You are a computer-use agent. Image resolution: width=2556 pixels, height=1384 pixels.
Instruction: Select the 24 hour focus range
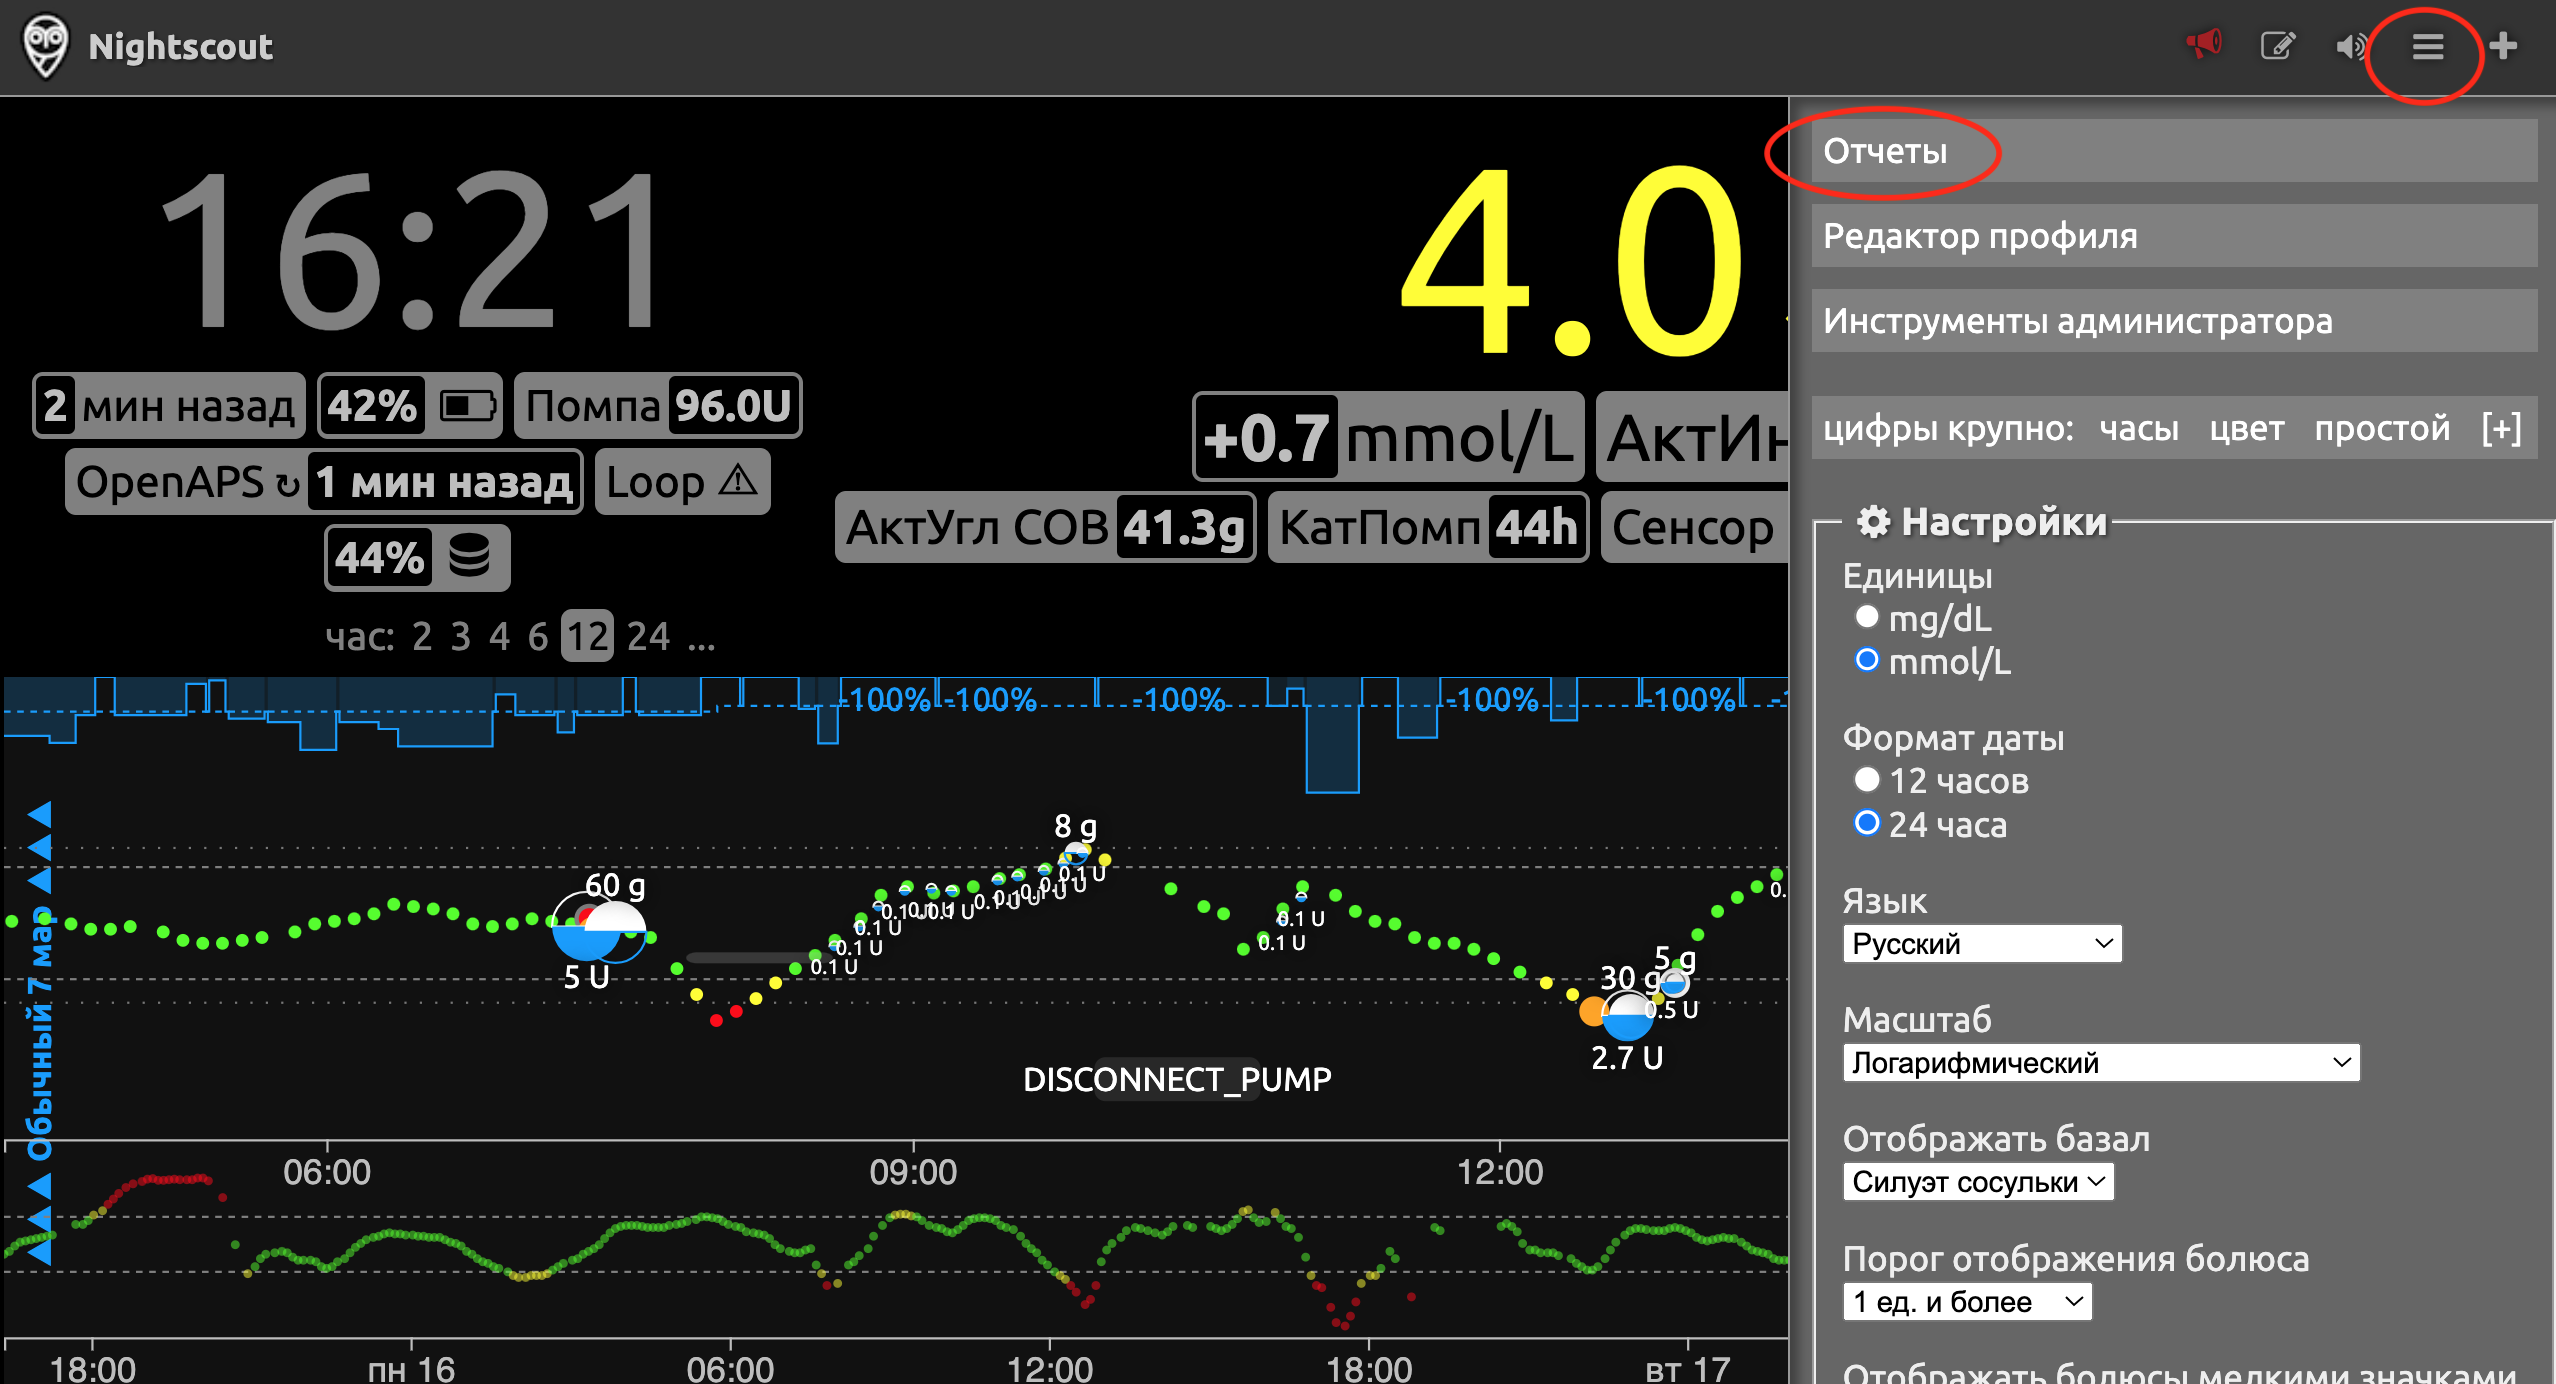(x=648, y=636)
